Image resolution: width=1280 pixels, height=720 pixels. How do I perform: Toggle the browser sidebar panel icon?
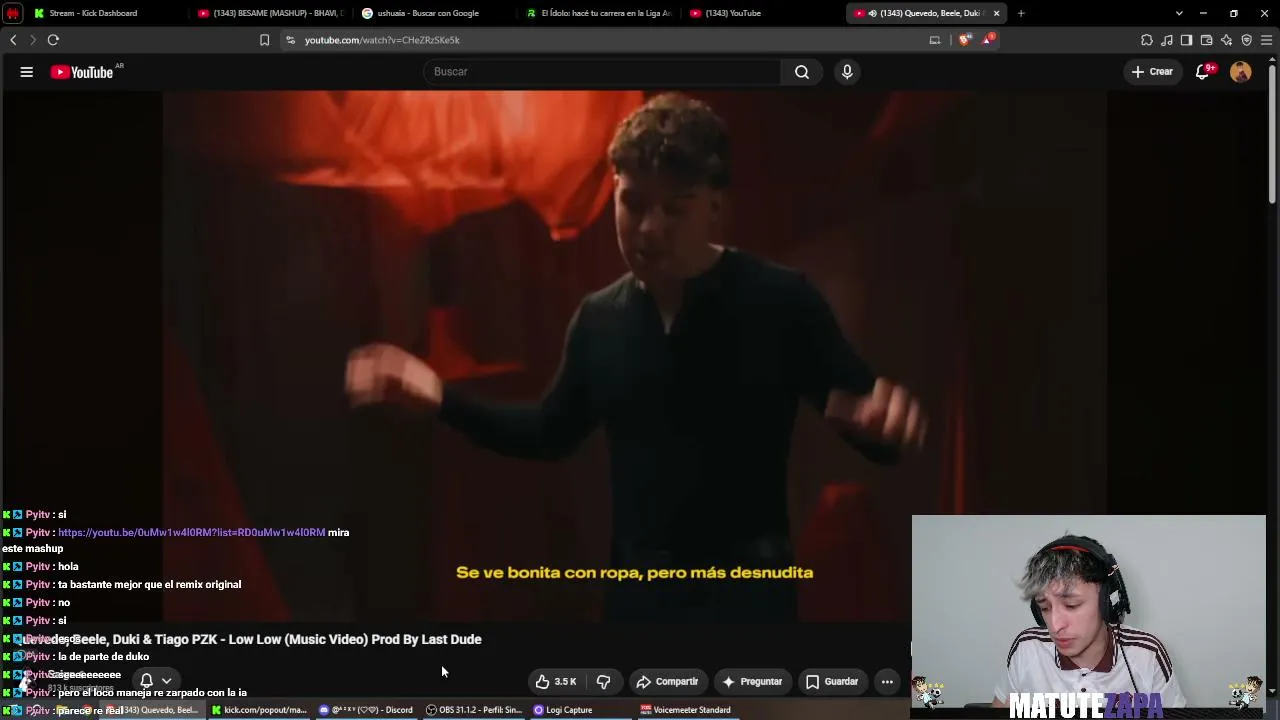[x=1187, y=40]
